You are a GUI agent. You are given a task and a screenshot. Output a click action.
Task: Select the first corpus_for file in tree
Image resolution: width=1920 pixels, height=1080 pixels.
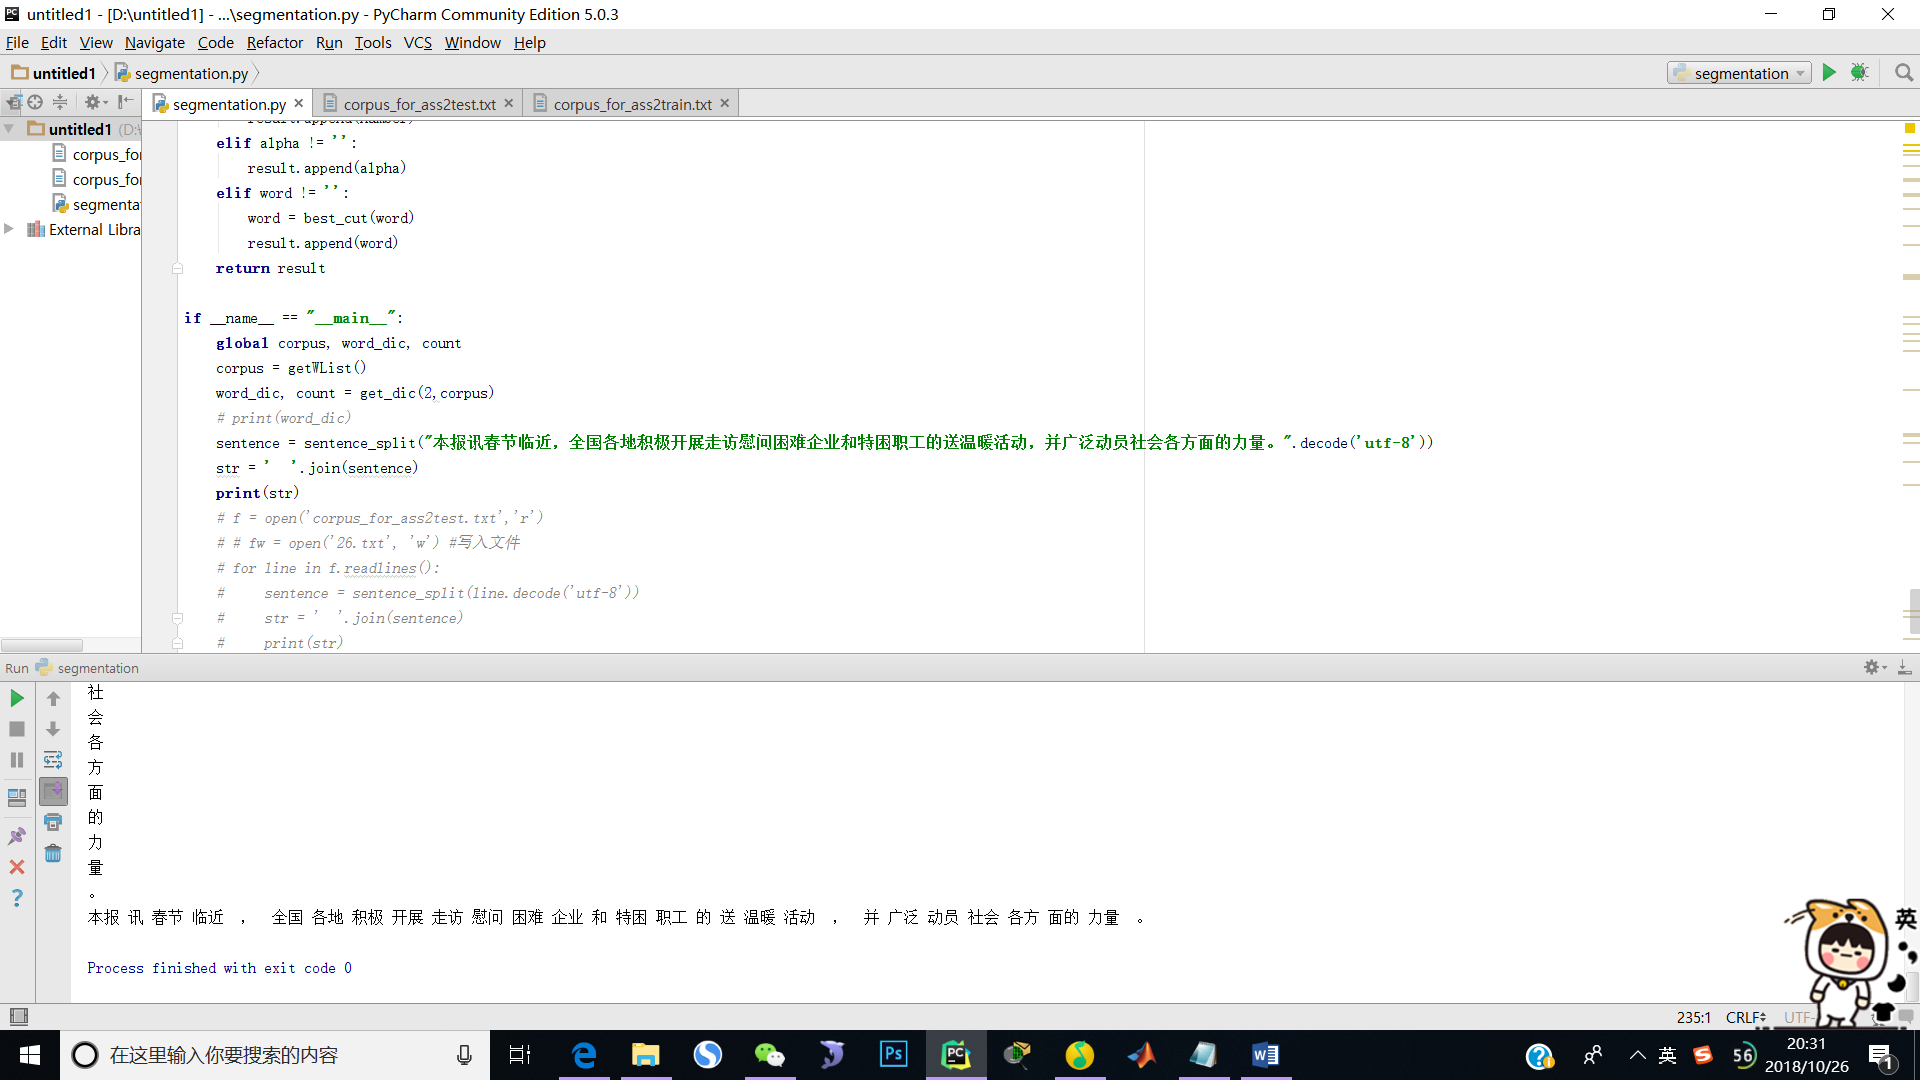click(x=97, y=154)
